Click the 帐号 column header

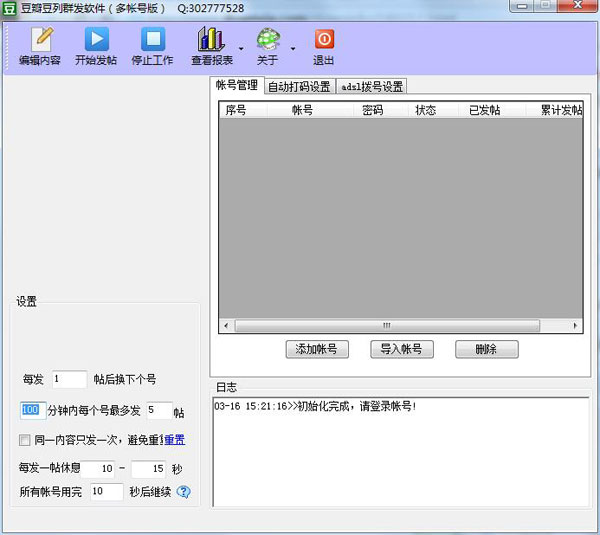tap(310, 110)
